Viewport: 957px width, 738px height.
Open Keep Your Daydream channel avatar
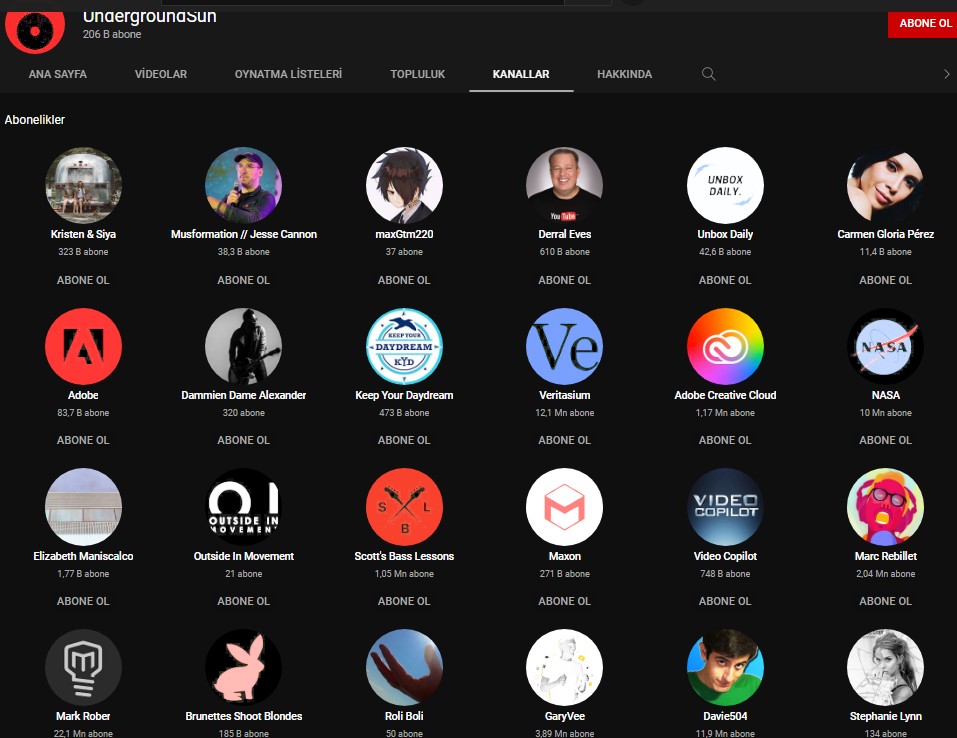[404, 346]
